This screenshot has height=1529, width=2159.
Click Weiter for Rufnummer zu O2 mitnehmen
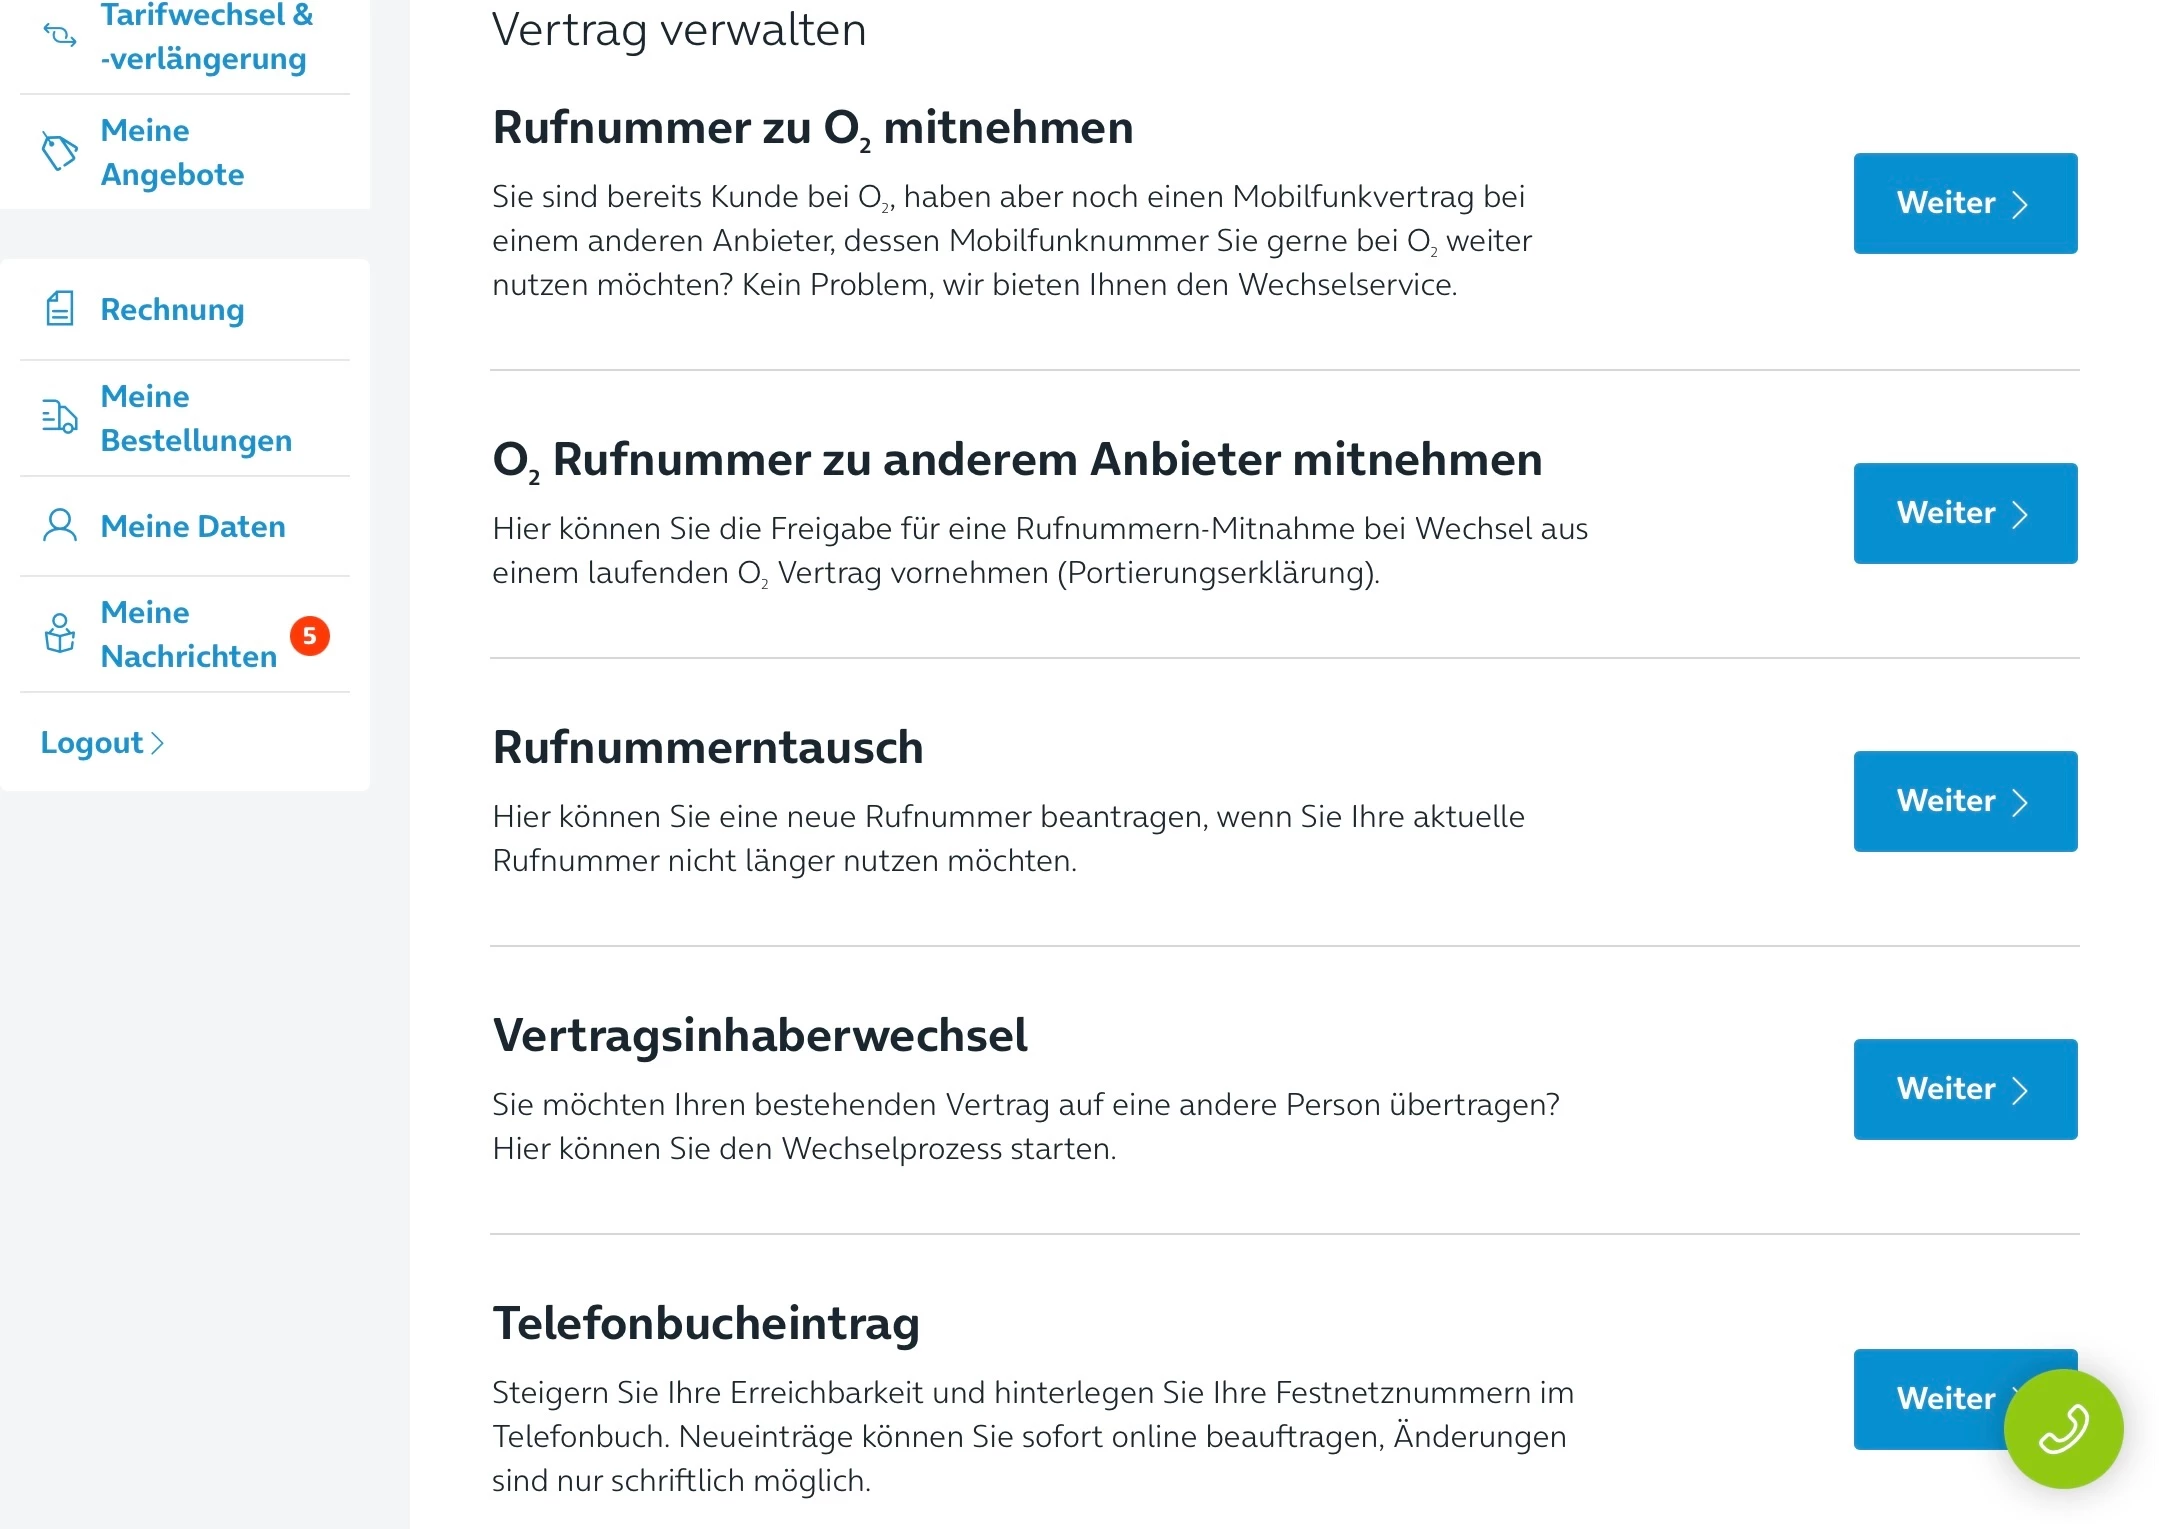(1964, 203)
